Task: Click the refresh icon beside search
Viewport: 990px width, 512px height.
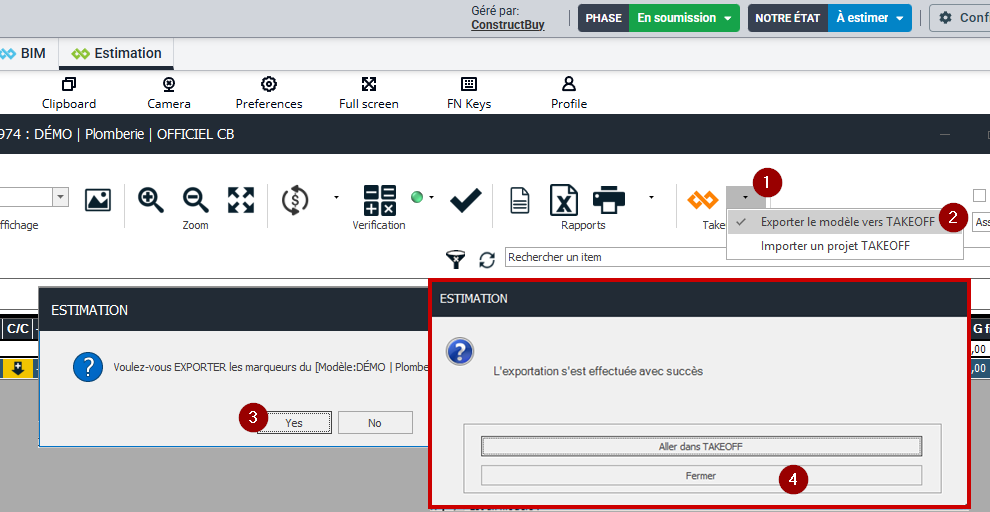Action: (x=487, y=259)
